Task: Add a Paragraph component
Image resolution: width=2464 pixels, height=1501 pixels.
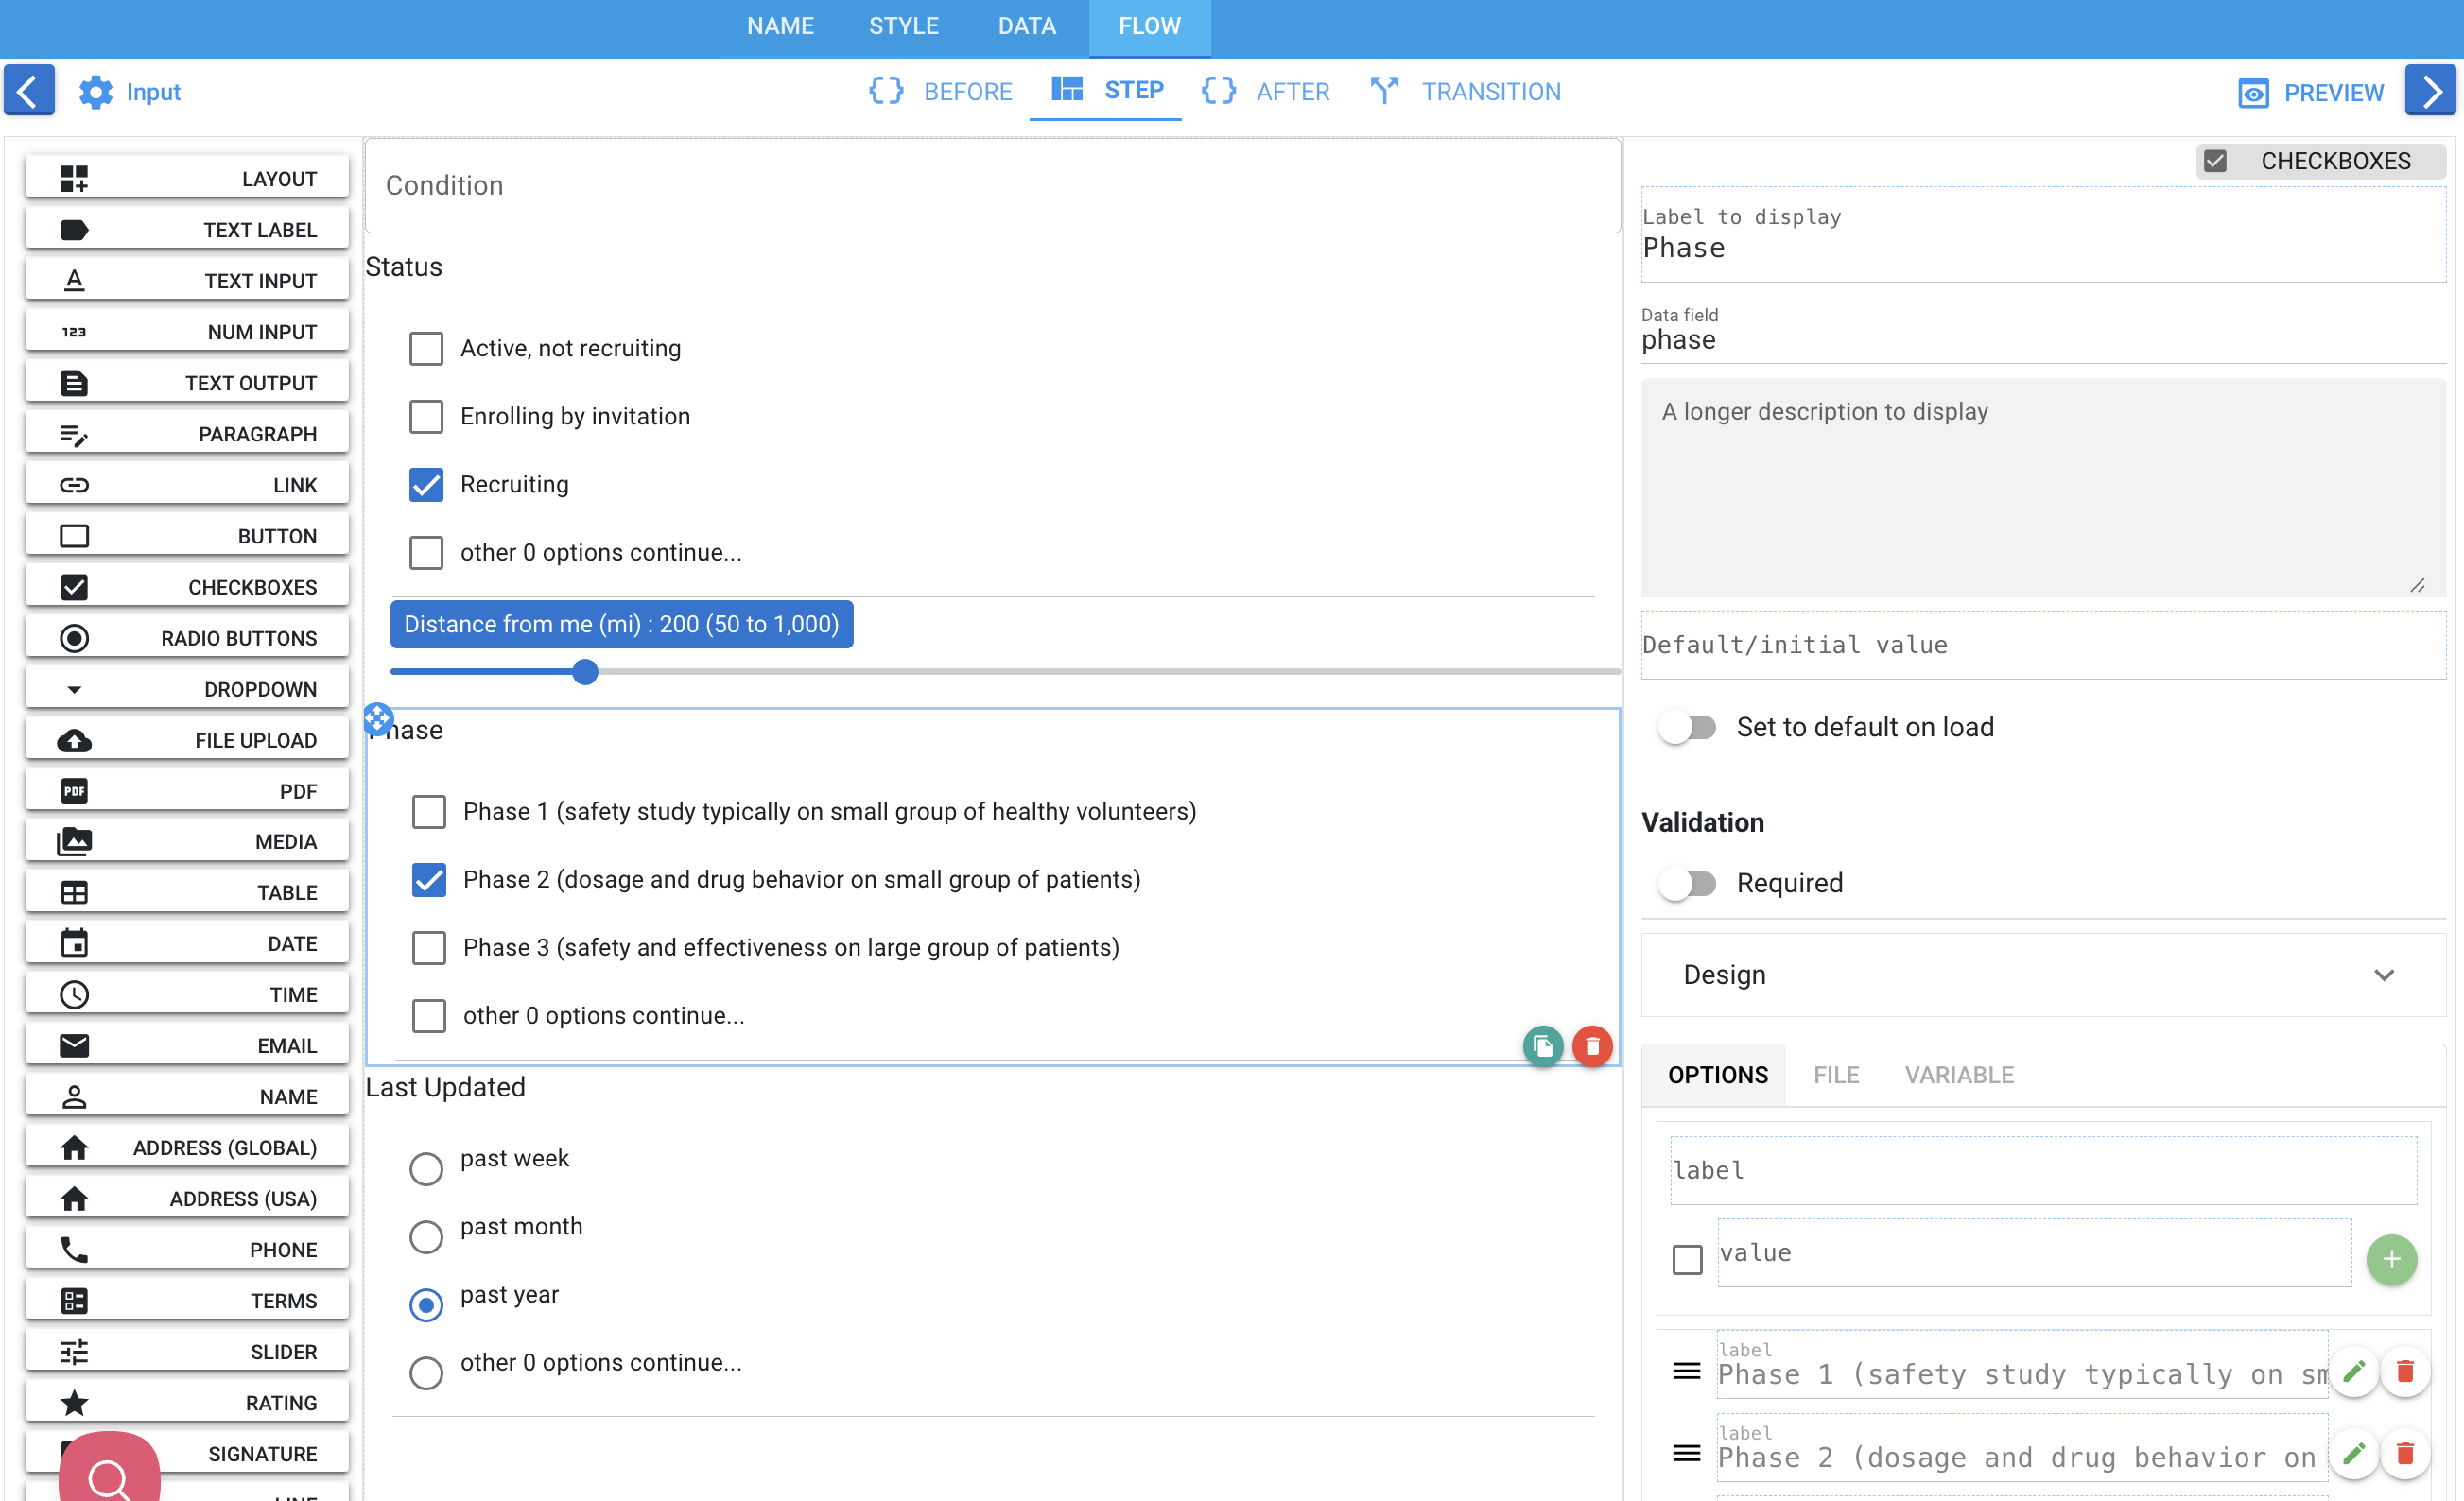Action: click(x=187, y=433)
